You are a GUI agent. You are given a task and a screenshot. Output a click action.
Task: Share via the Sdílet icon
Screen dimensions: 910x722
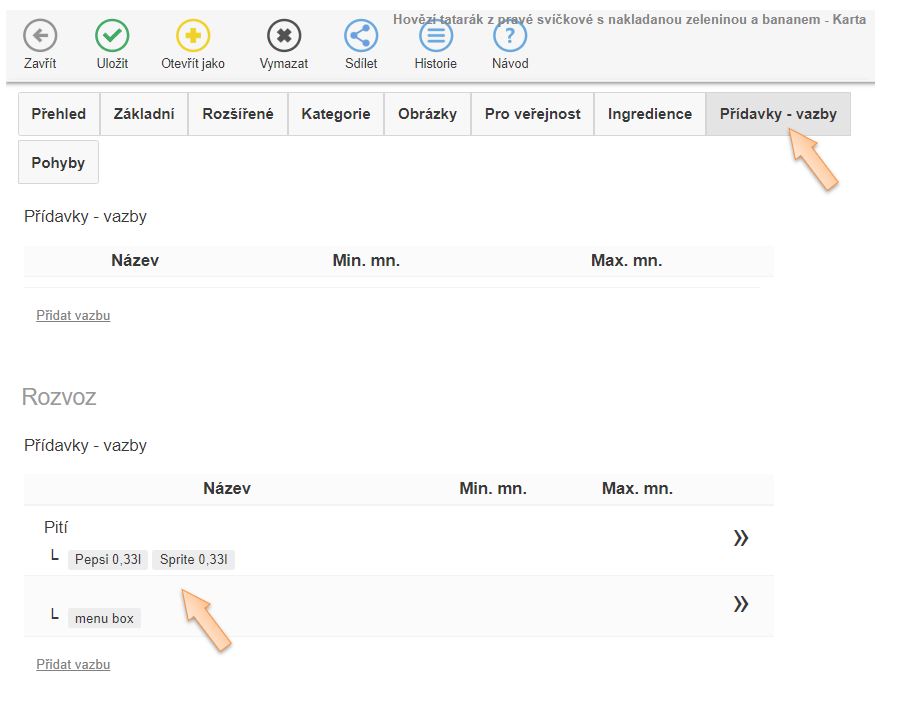(361, 37)
